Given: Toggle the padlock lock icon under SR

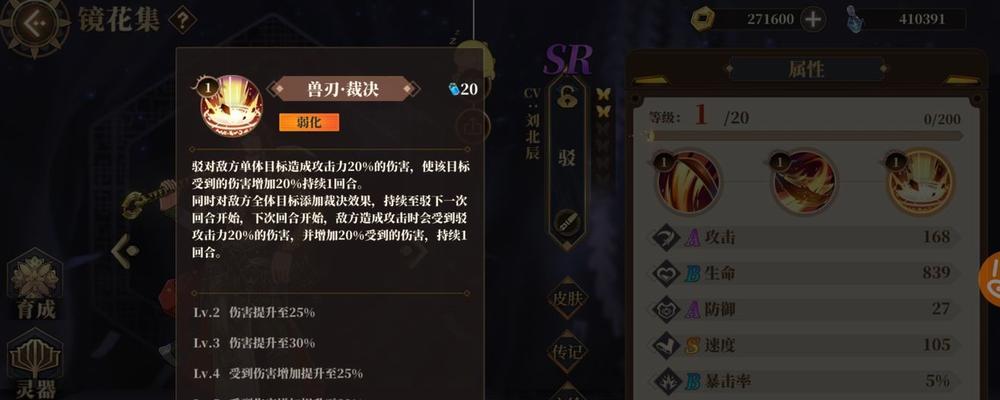Looking at the screenshot, I should point(566,98).
